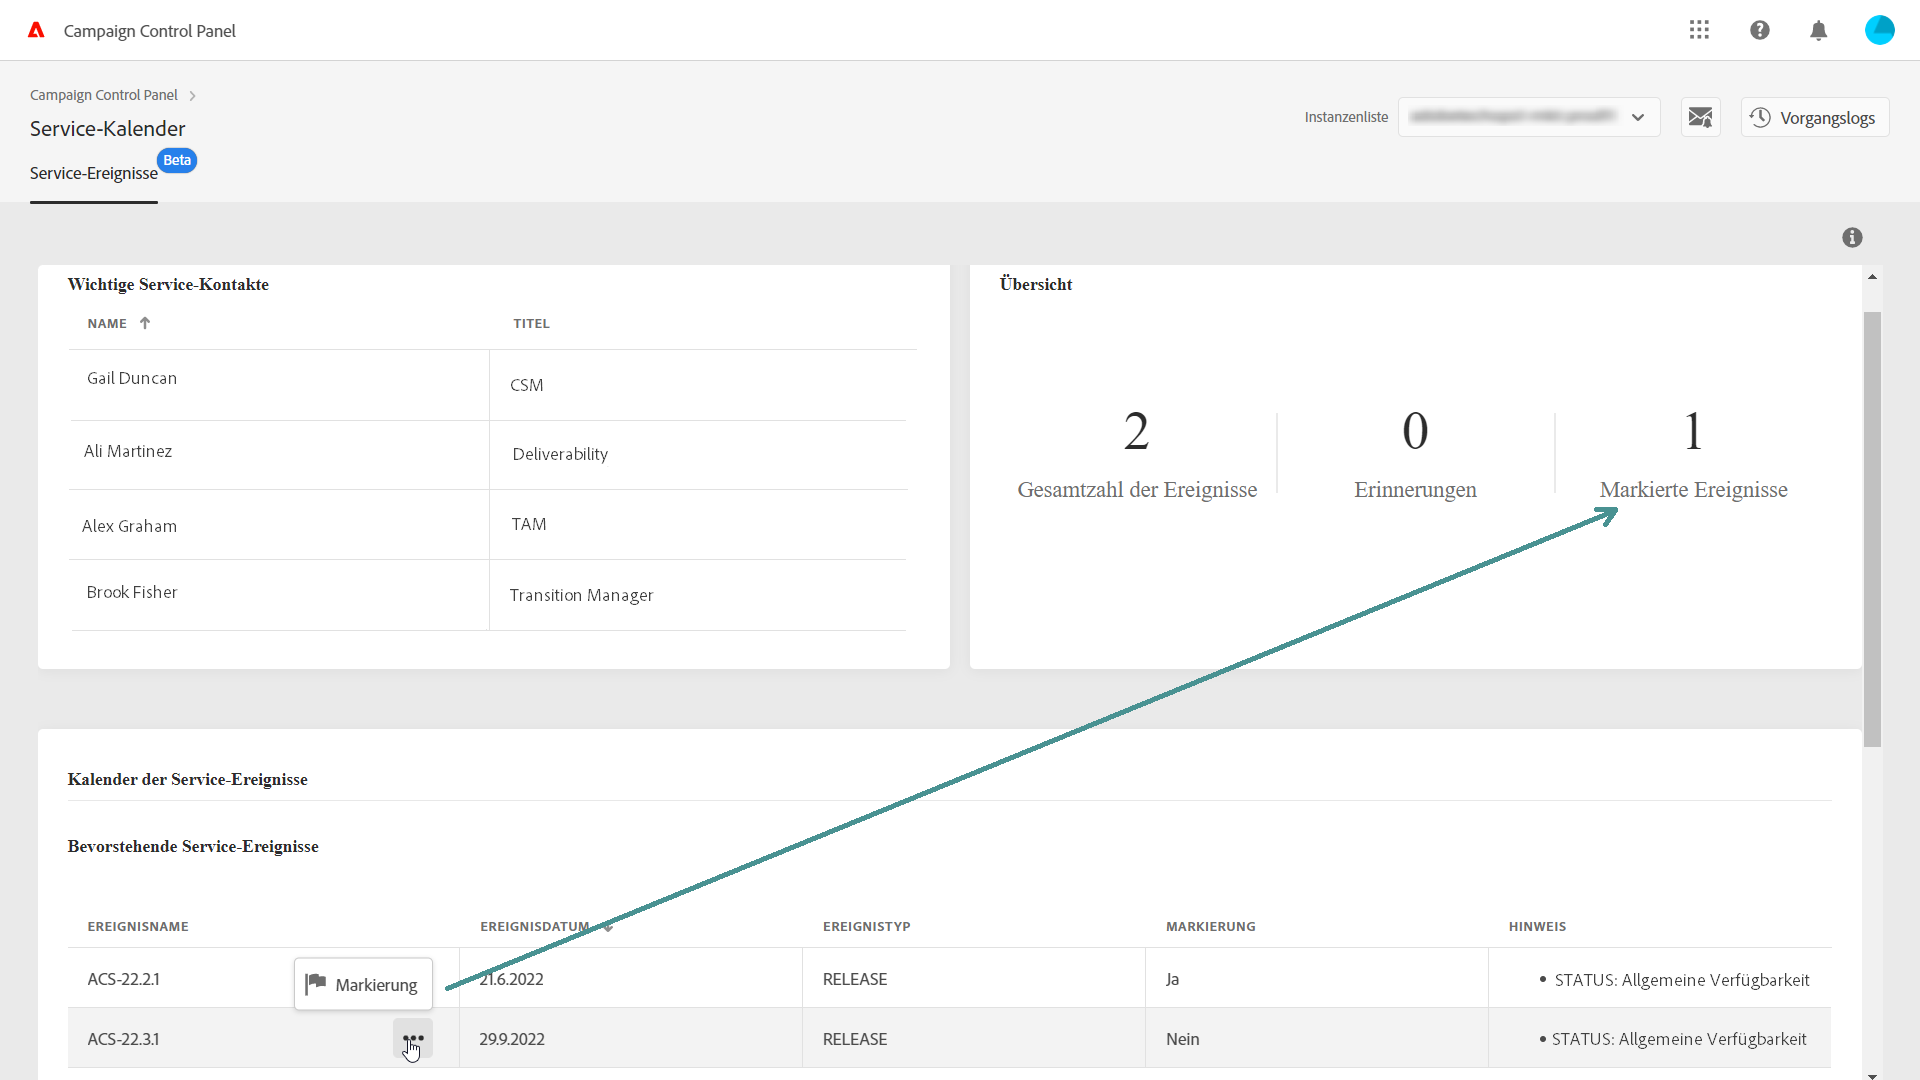Switch to the Service-Ereignisse tab
Viewport: 1920px width, 1080px height.
[94, 173]
